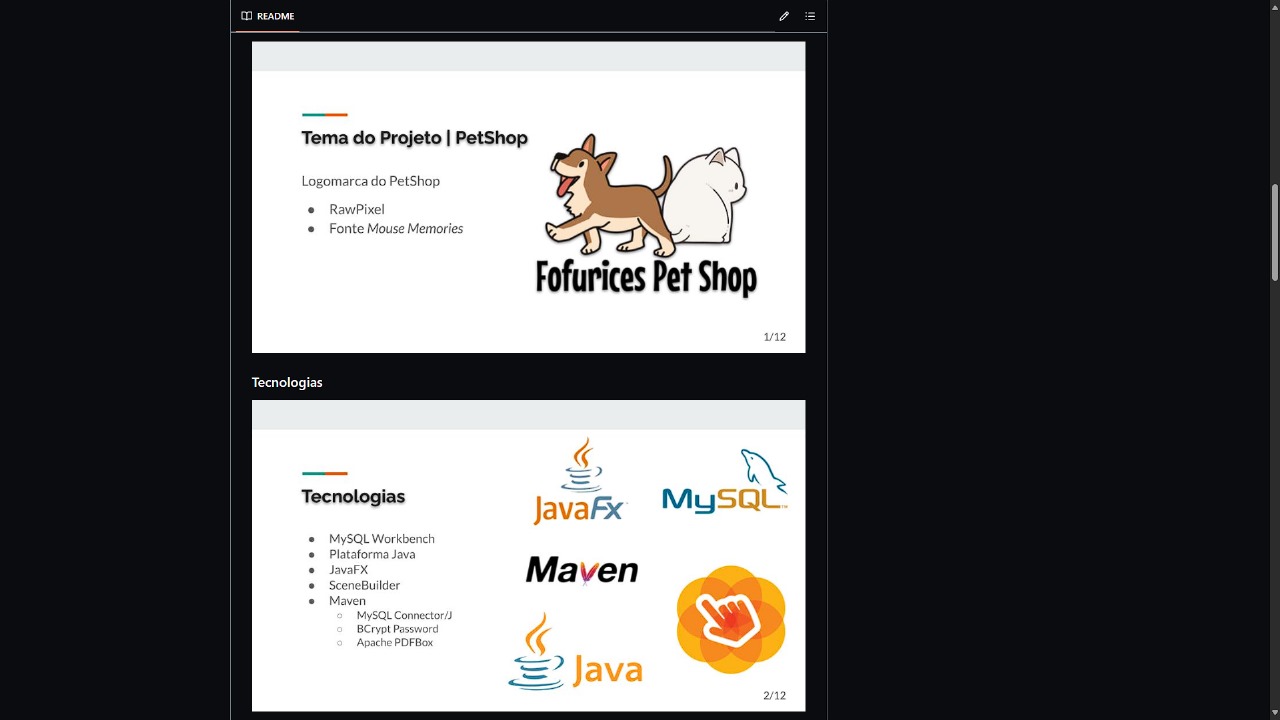Click the 2/12 slide number
The height and width of the screenshot is (720, 1280).
pyautogui.click(x=775, y=696)
